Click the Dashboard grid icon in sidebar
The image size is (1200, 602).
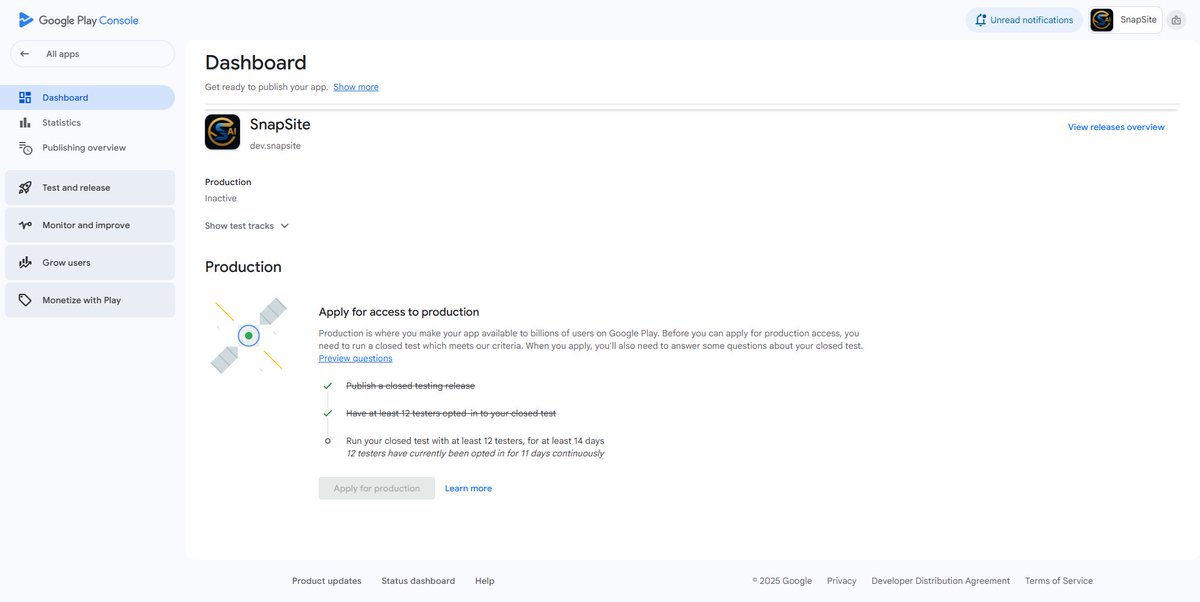click(x=25, y=98)
